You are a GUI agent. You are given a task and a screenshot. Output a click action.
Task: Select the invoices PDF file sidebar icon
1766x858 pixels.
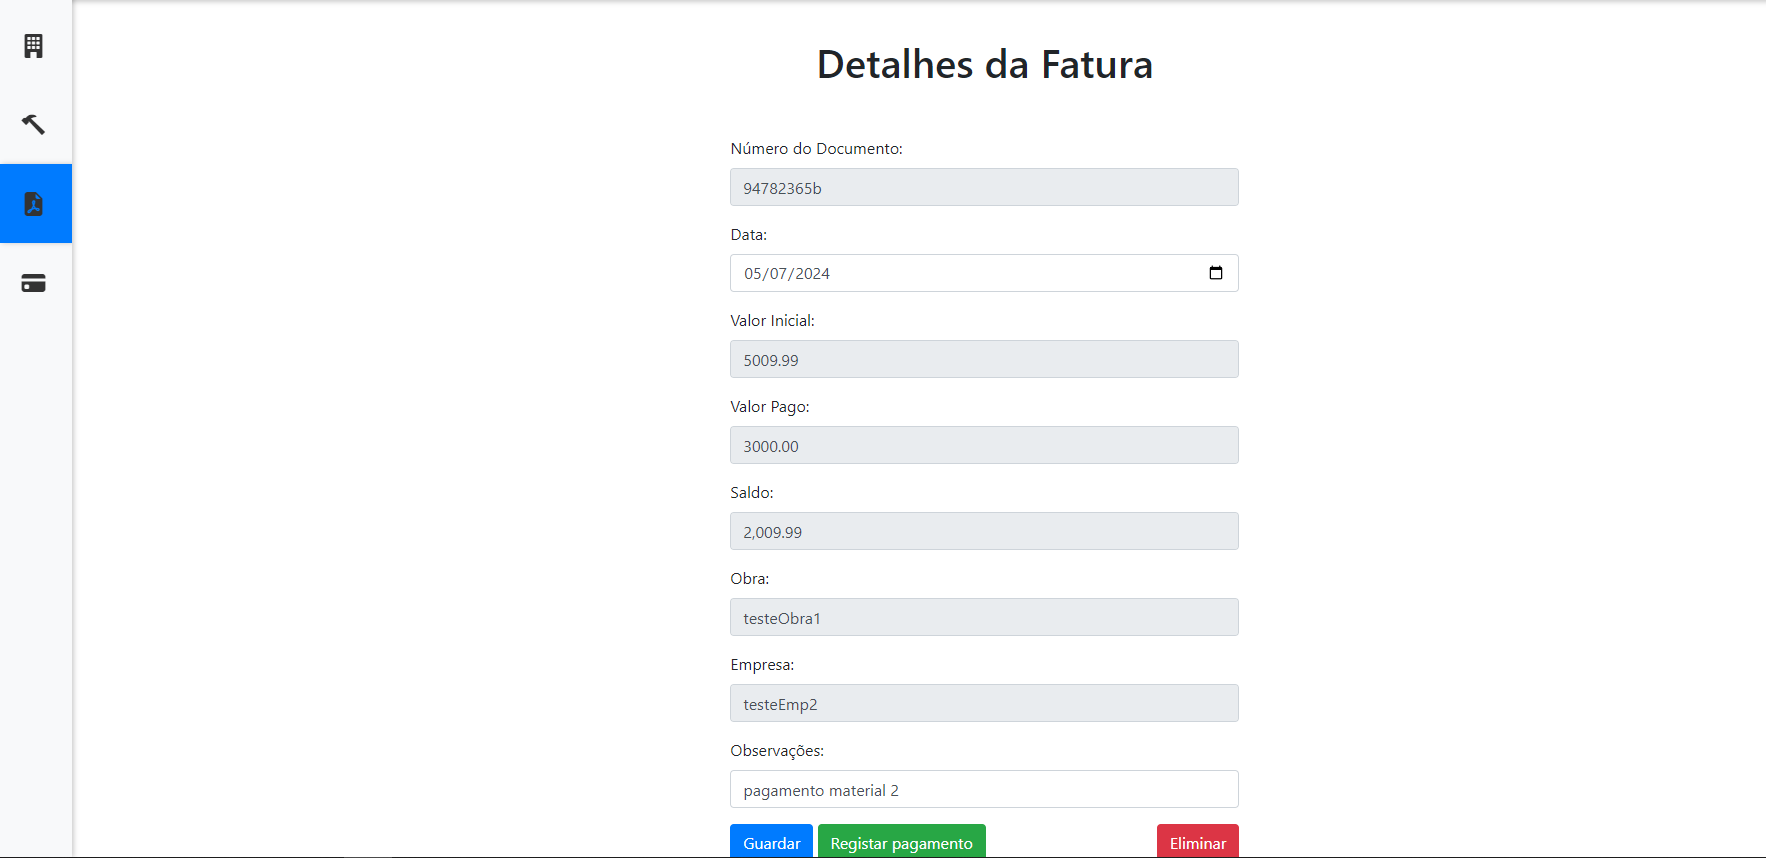point(34,204)
